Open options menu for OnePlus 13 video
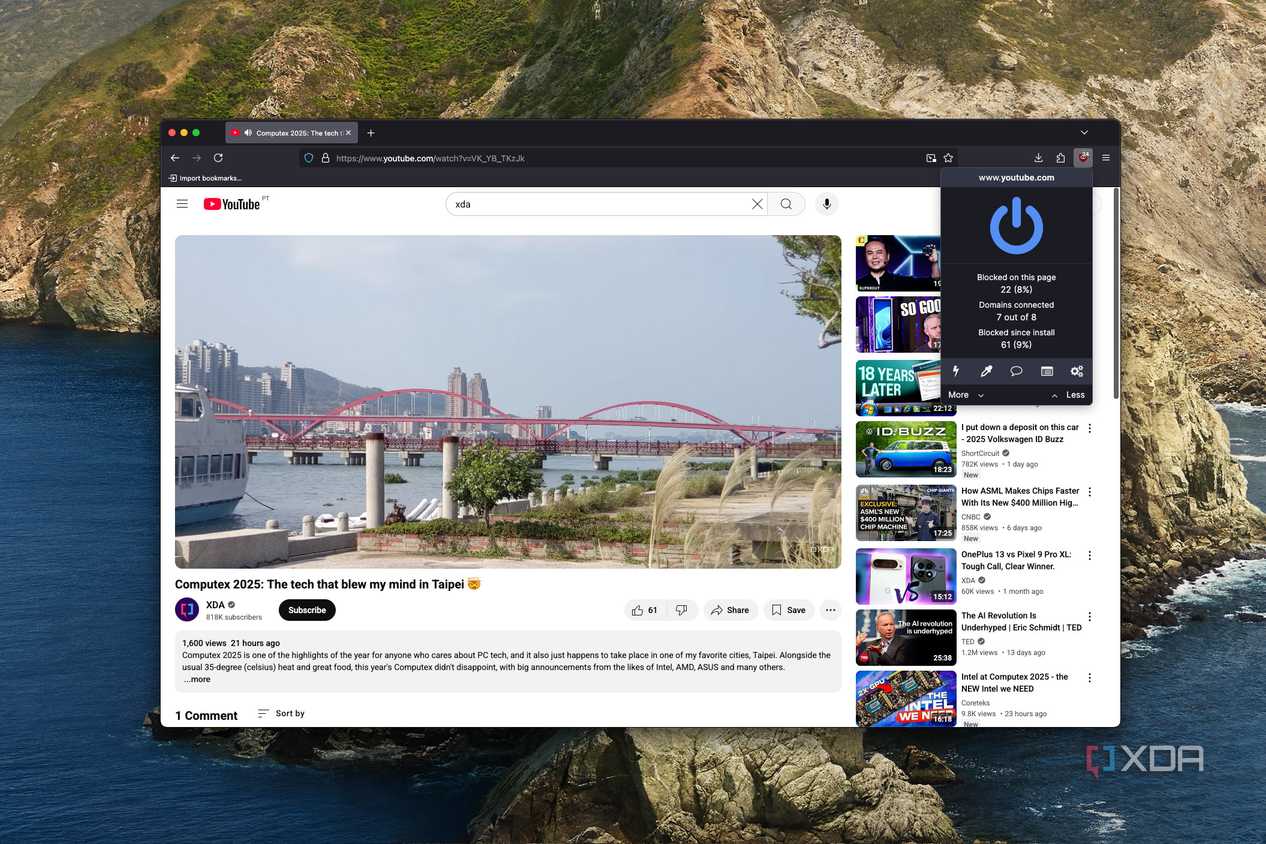The width and height of the screenshot is (1266, 844). click(1090, 555)
